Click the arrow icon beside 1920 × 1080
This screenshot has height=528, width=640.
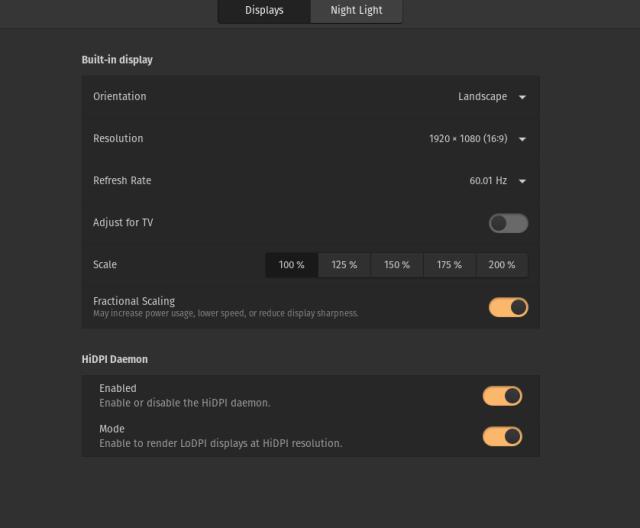coord(522,139)
